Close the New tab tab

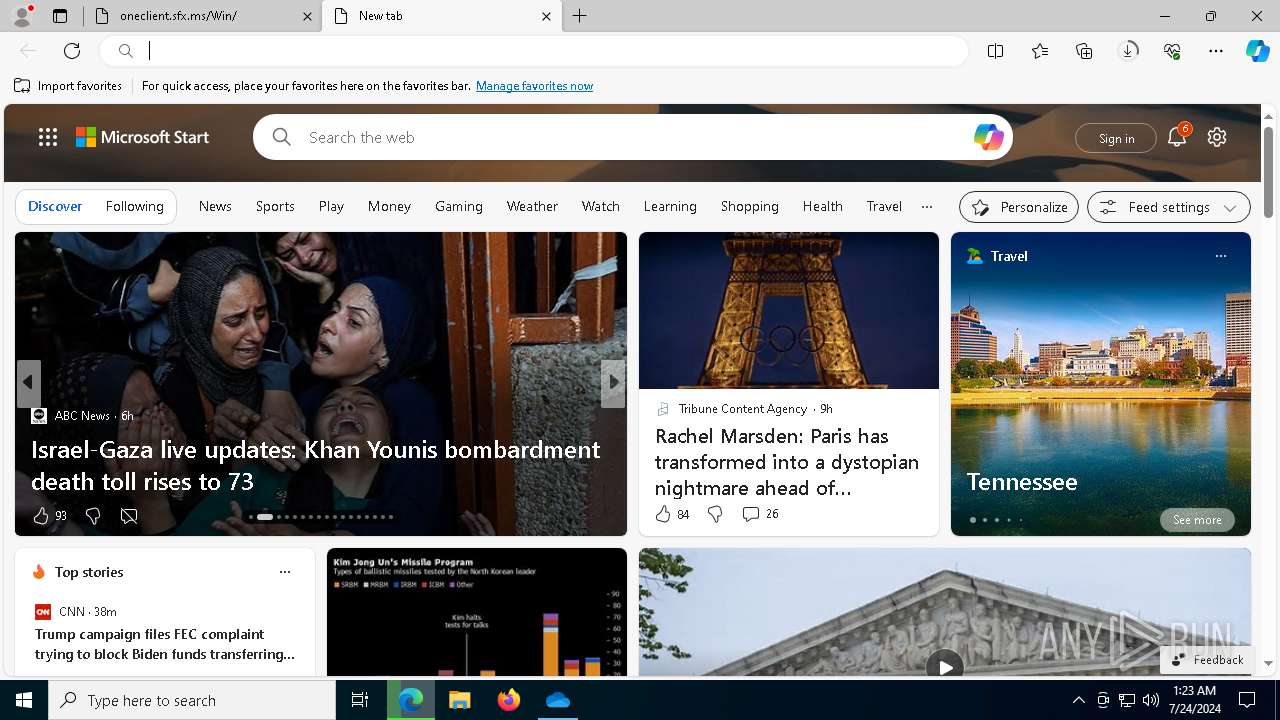(546, 16)
